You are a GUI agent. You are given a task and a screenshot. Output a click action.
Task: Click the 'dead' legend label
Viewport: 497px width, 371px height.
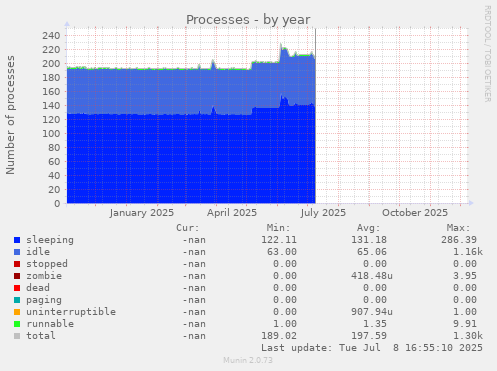(38, 288)
